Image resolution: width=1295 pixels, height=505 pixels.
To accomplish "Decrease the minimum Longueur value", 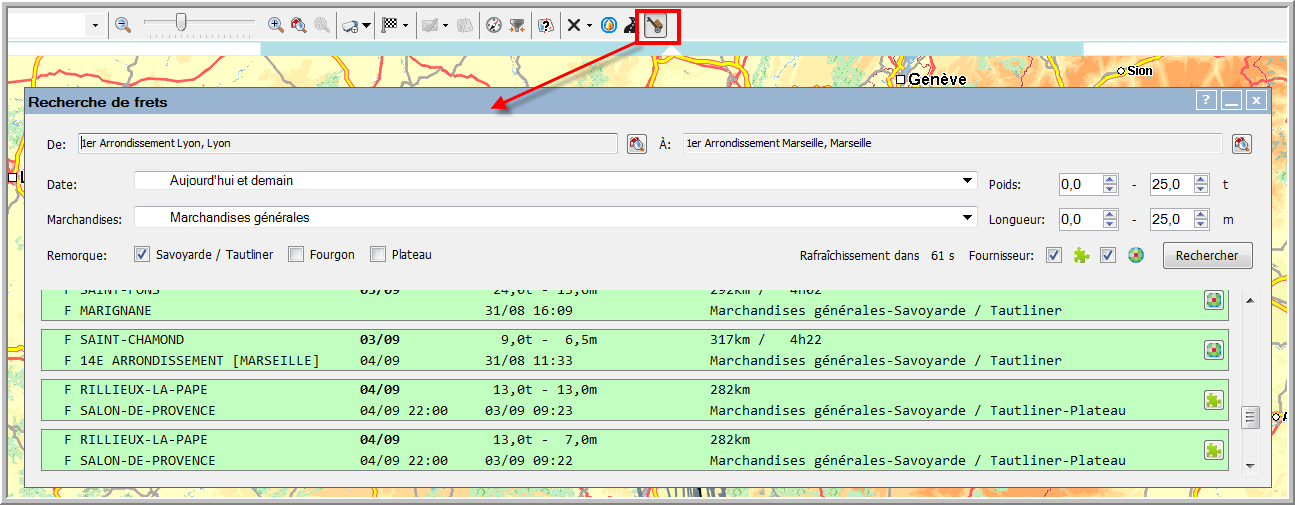I will [1109, 225].
